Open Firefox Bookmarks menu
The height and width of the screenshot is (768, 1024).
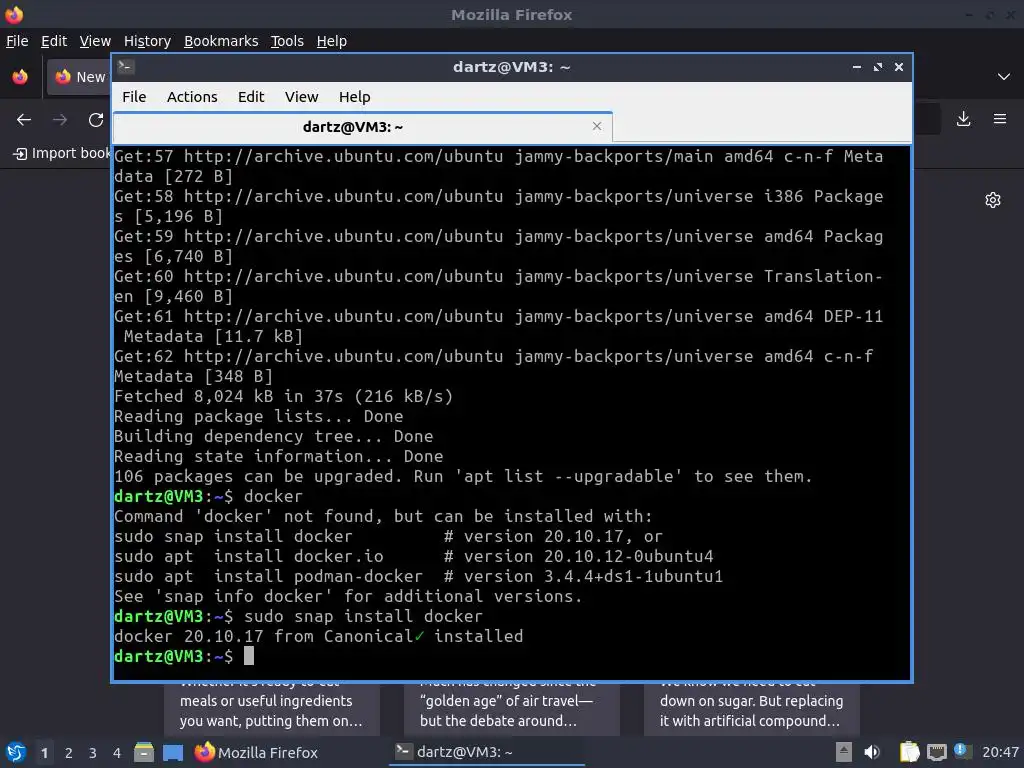(x=221, y=41)
